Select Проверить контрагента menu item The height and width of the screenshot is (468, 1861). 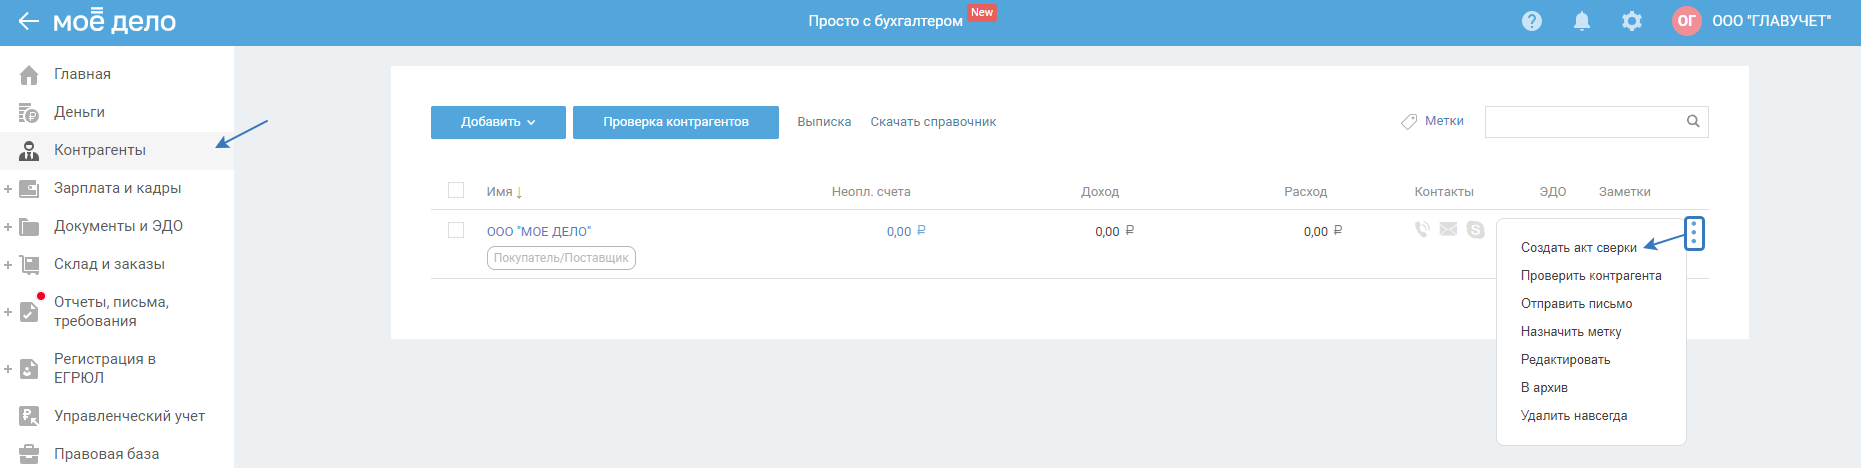coord(1591,276)
